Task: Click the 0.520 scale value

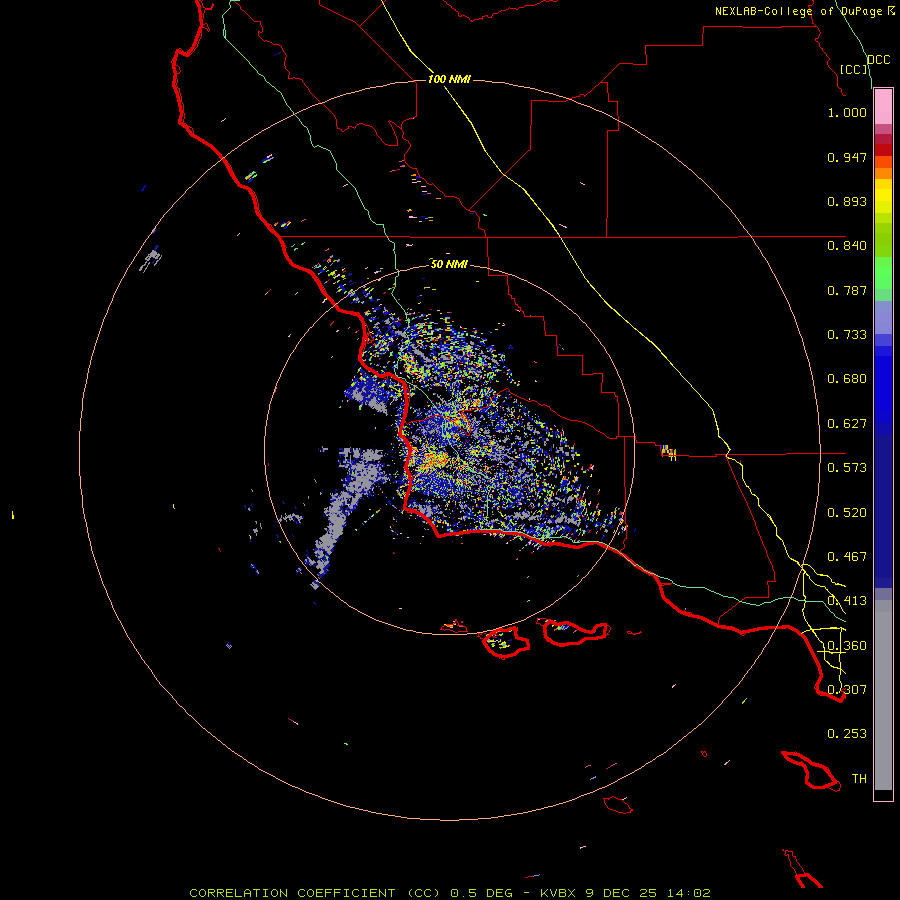Action: tap(847, 513)
